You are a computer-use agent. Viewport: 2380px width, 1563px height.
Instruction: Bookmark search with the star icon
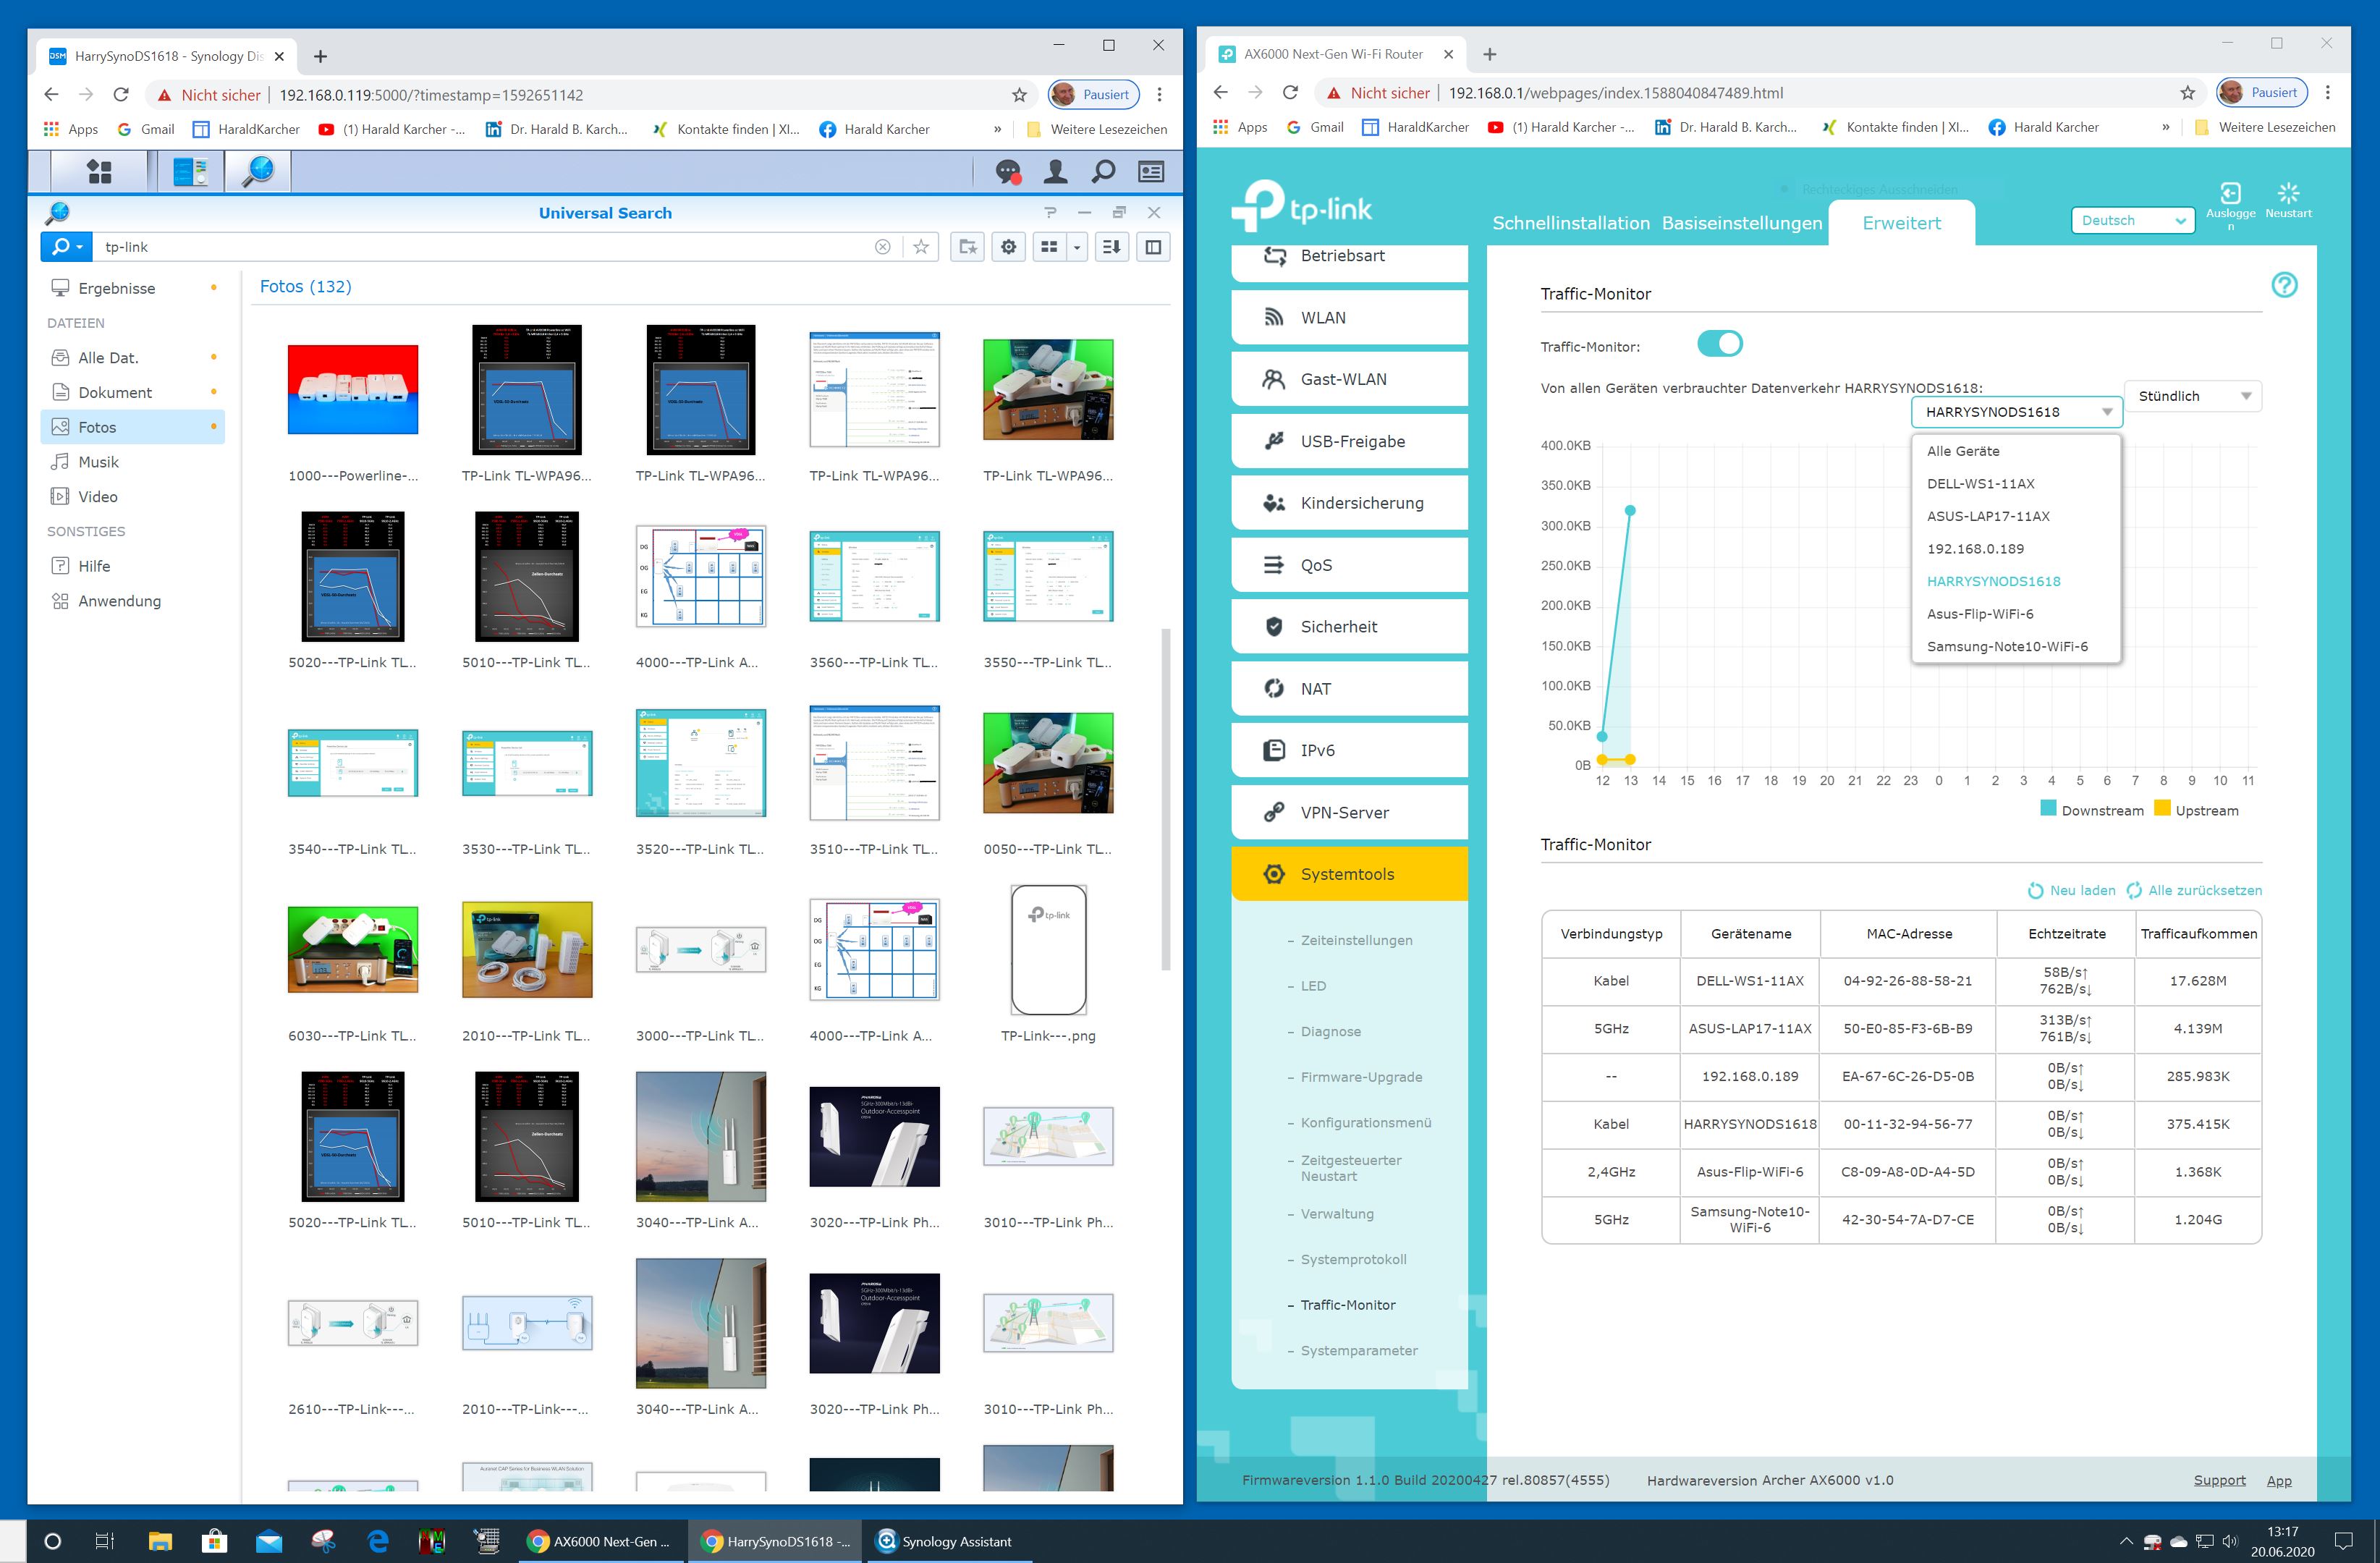(921, 247)
